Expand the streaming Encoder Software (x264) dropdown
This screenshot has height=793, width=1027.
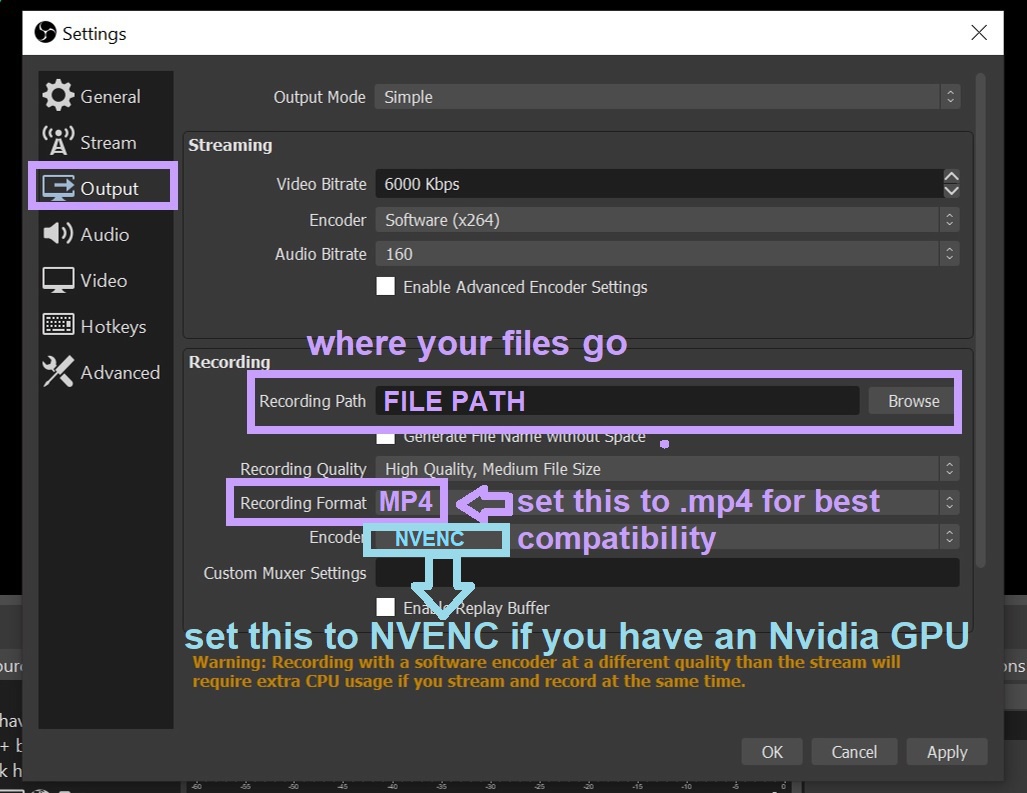666,220
